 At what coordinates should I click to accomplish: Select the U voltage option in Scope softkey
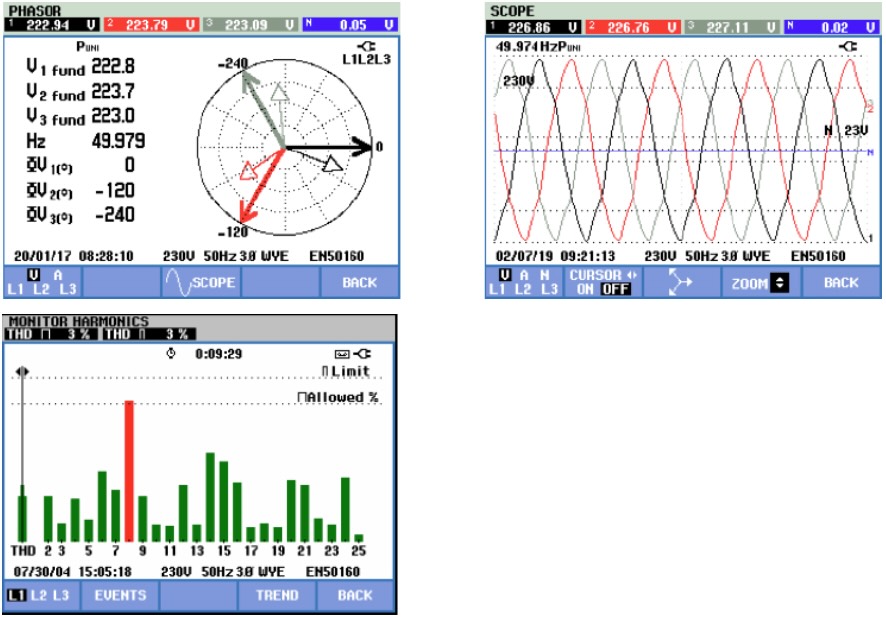tap(505, 275)
